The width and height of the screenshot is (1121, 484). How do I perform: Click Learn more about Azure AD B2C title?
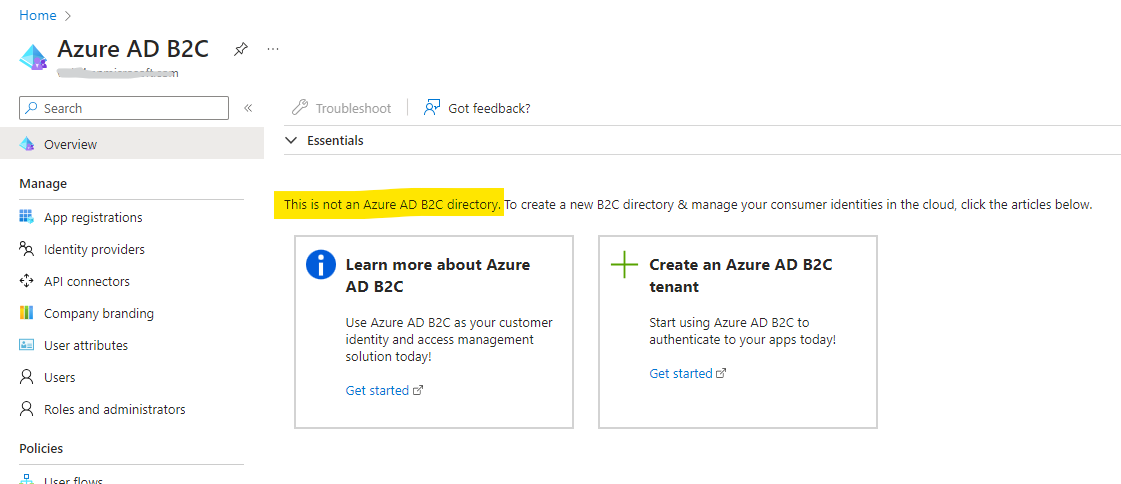click(x=438, y=275)
